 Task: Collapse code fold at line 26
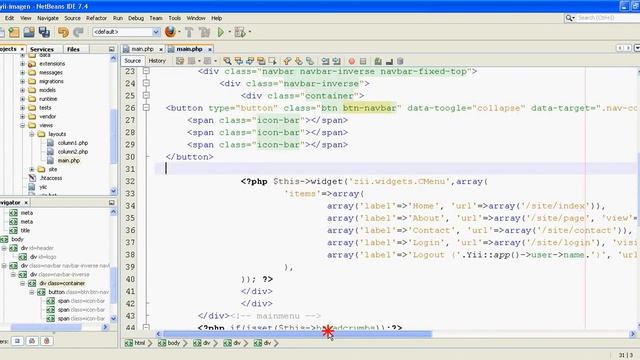pyautogui.click(x=146, y=108)
